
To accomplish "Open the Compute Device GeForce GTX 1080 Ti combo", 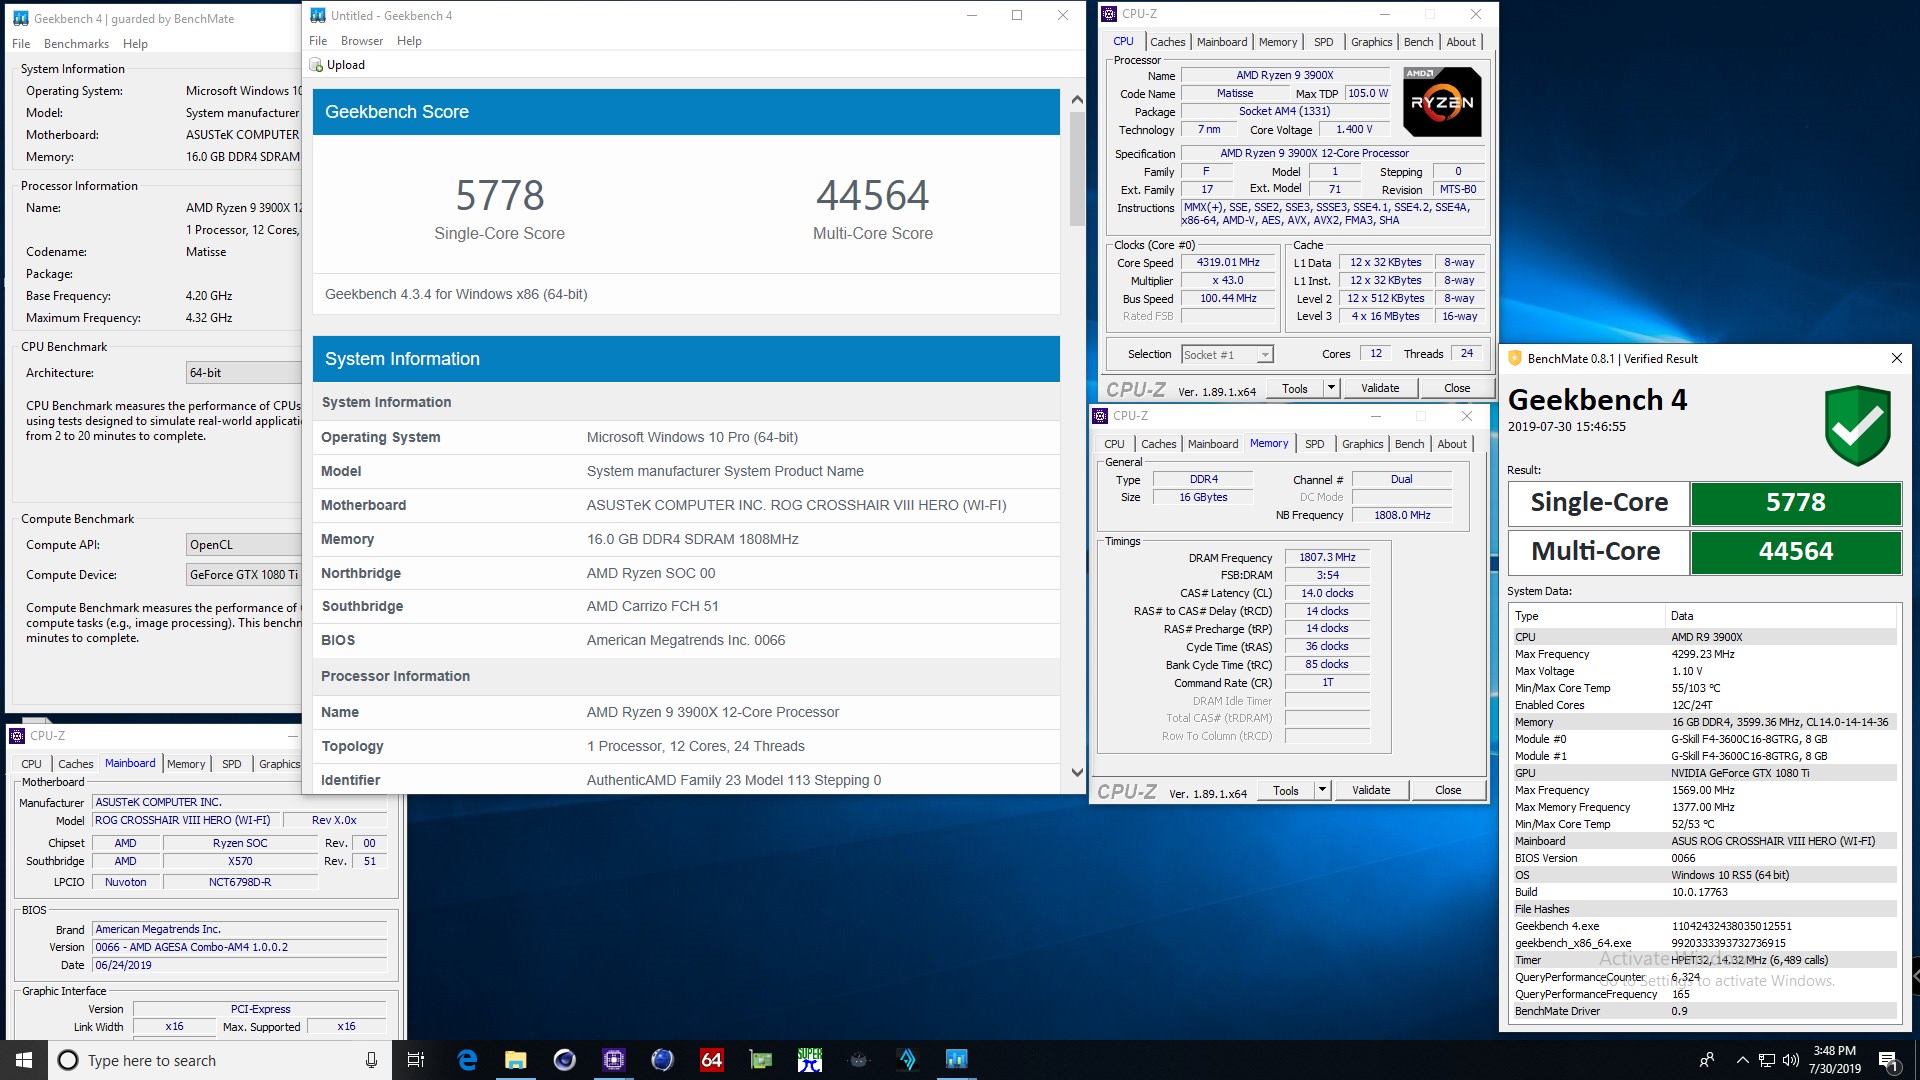I will pyautogui.click(x=244, y=575).
